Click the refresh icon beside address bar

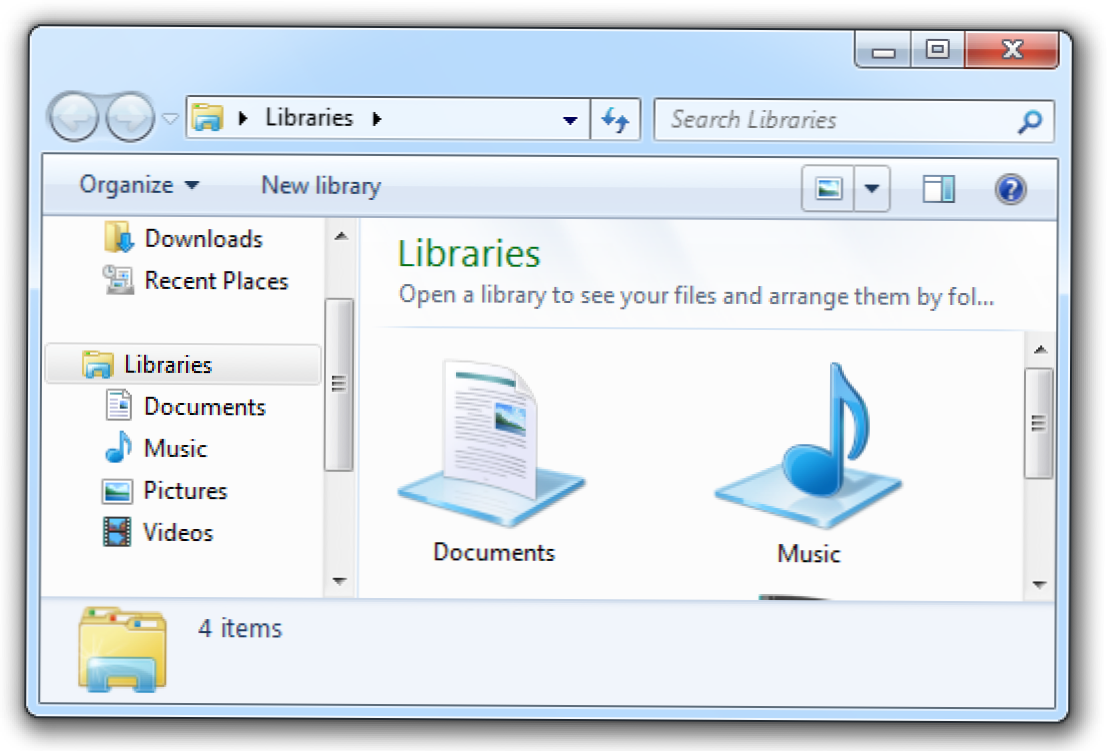[x=615, y=120]
